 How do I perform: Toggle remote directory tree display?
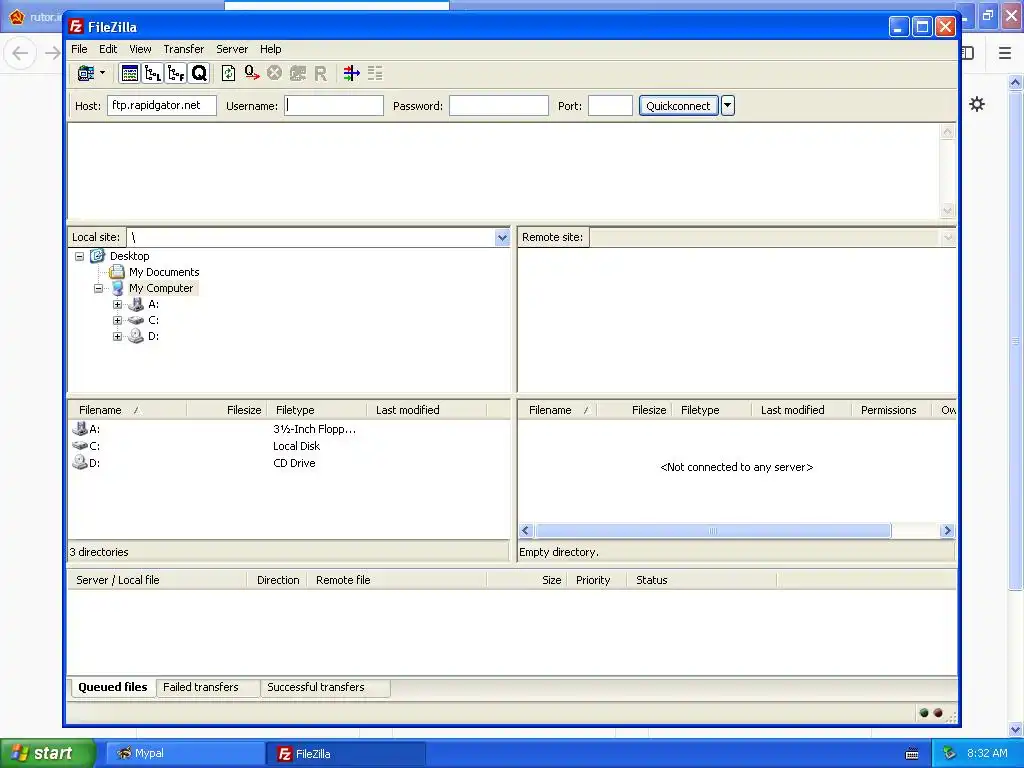tap(176, 73)
